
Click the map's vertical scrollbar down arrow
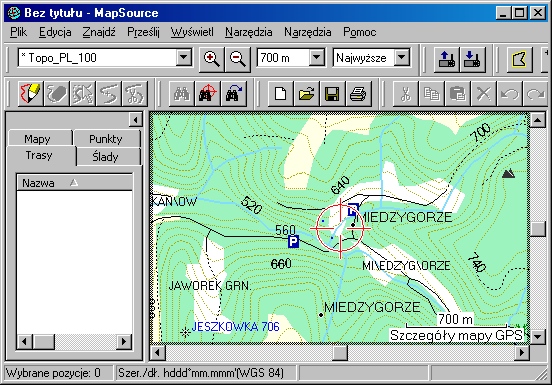pyautogui.click(x=538, y=336)
